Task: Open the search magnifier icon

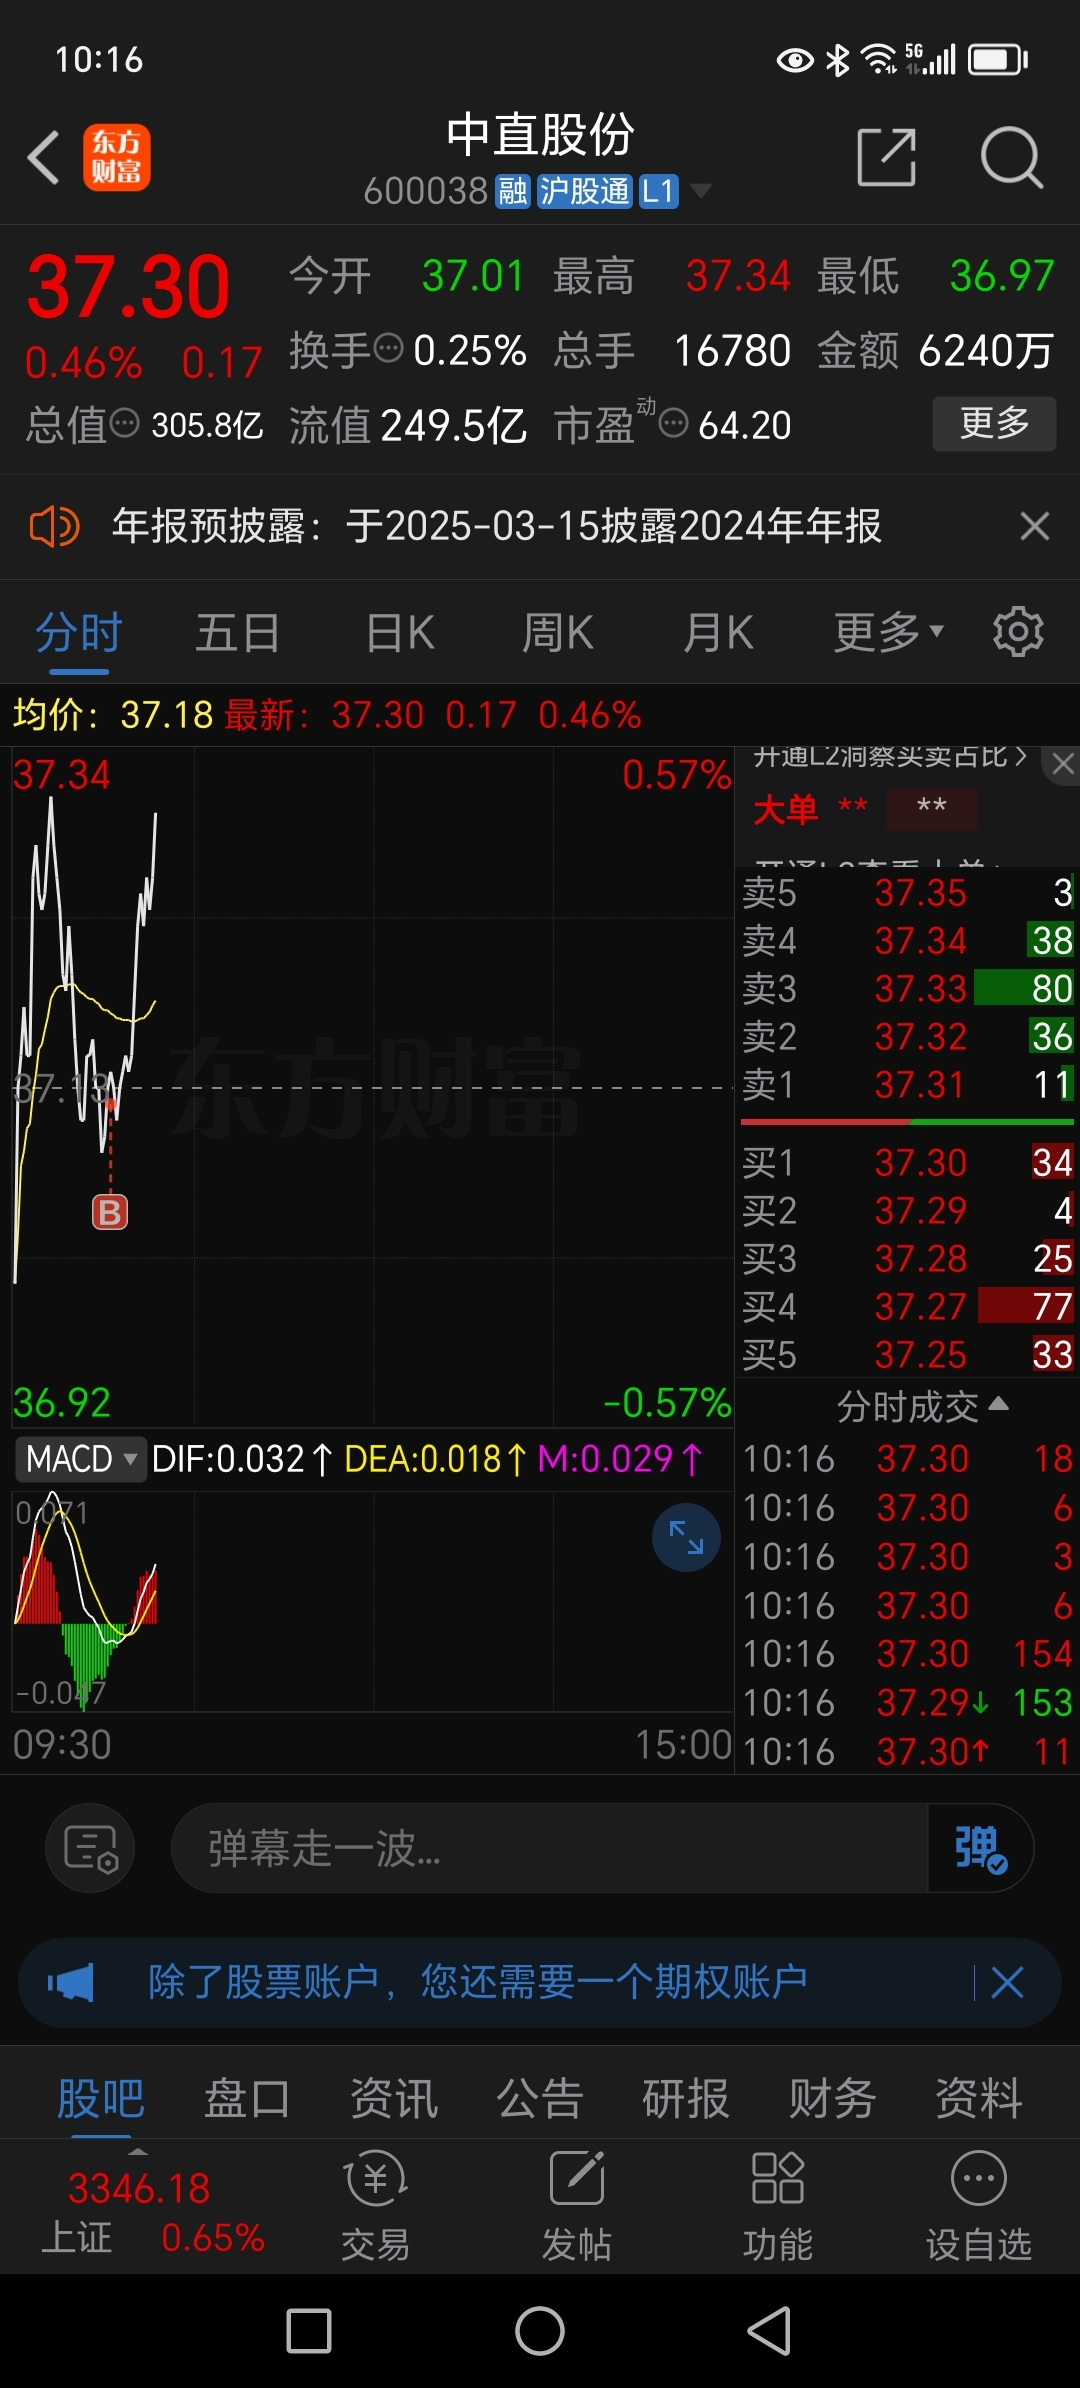Action: click(x=1011, y=157)
